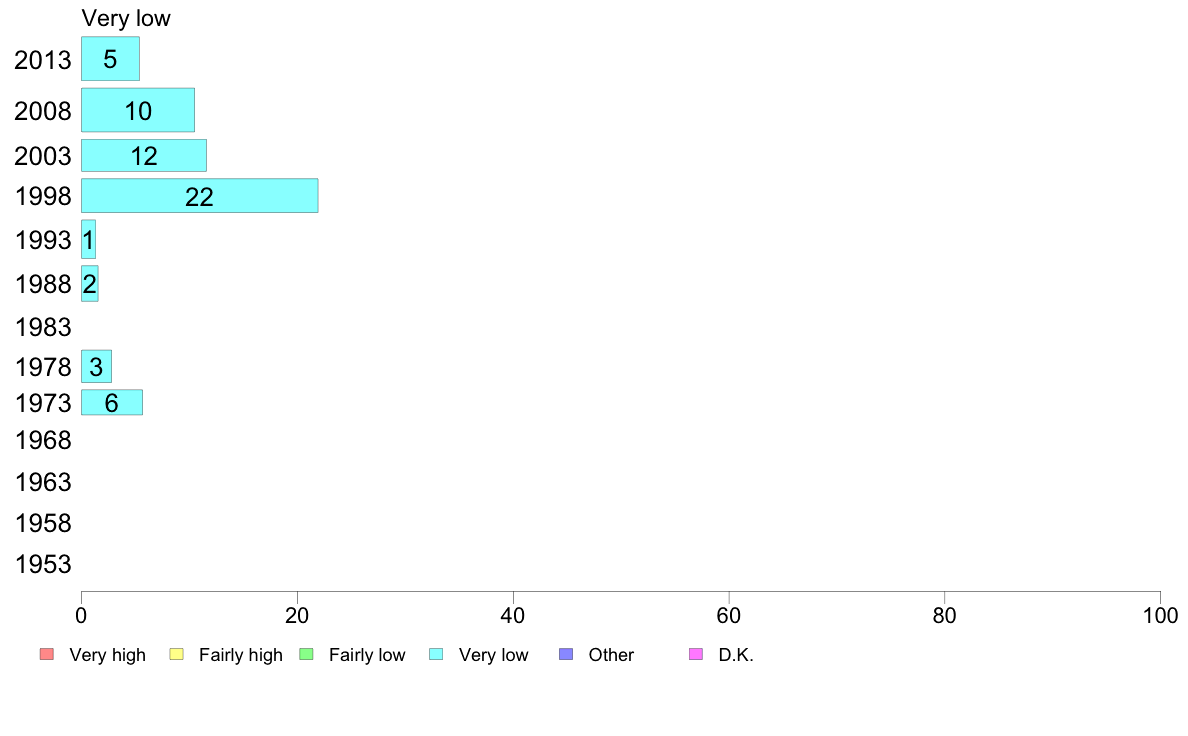Select the 1978 bar showing 3
Image resolution: width=1188 pixels, height=736 pixels.
[96, 367]
